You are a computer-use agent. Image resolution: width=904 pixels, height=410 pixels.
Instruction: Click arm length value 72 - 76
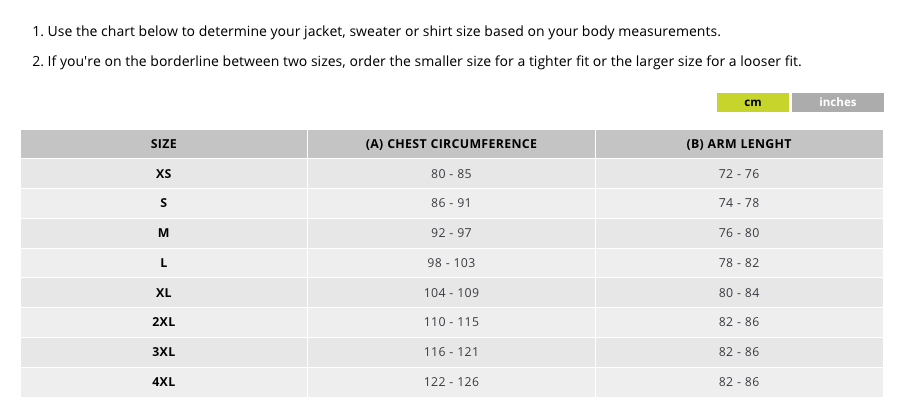click(x=738, y=173)
